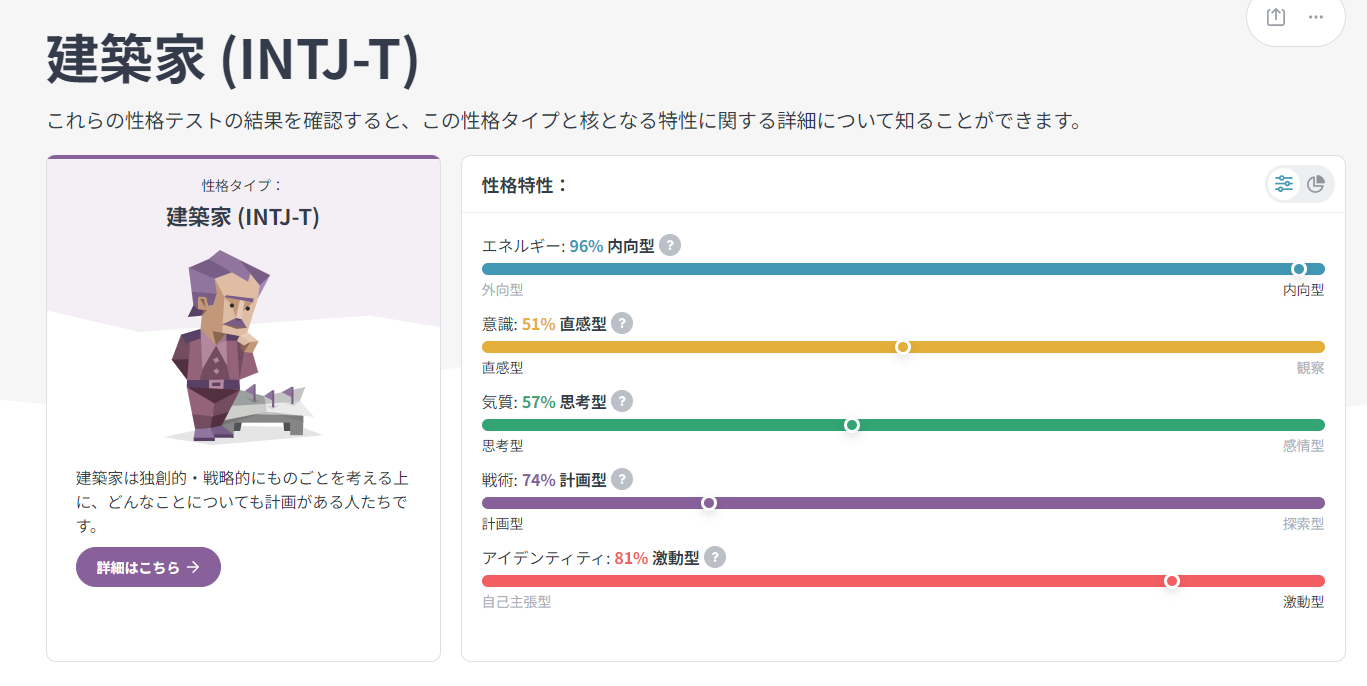Click help icon next to 戦術 計画型
The height and width of the screenshot is (686, 1367).
pos(622,479)
